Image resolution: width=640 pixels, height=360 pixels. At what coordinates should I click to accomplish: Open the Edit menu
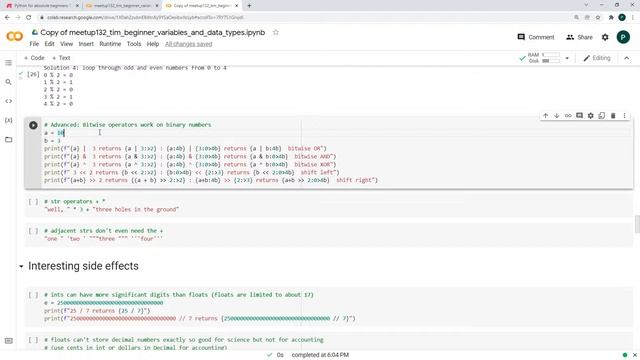(x=49, y=44)
